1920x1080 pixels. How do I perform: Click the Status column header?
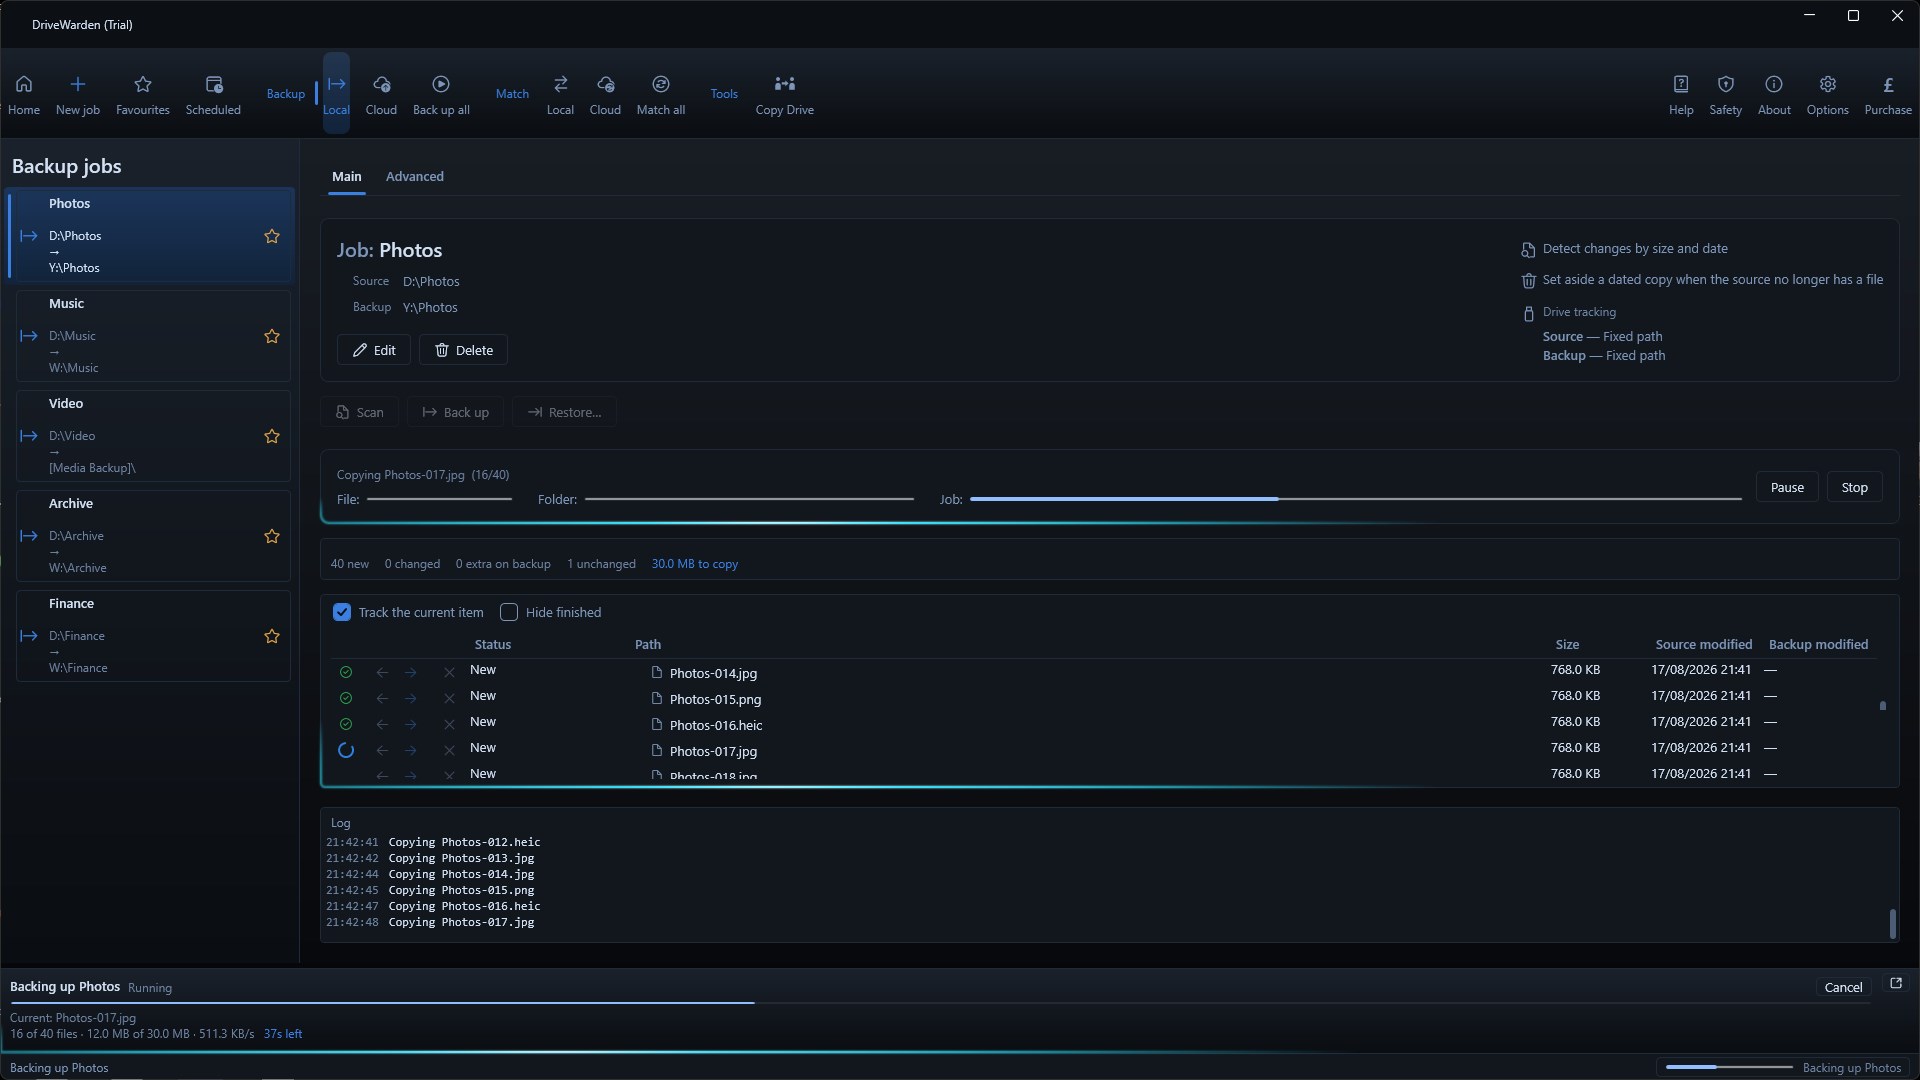point(492,645)
